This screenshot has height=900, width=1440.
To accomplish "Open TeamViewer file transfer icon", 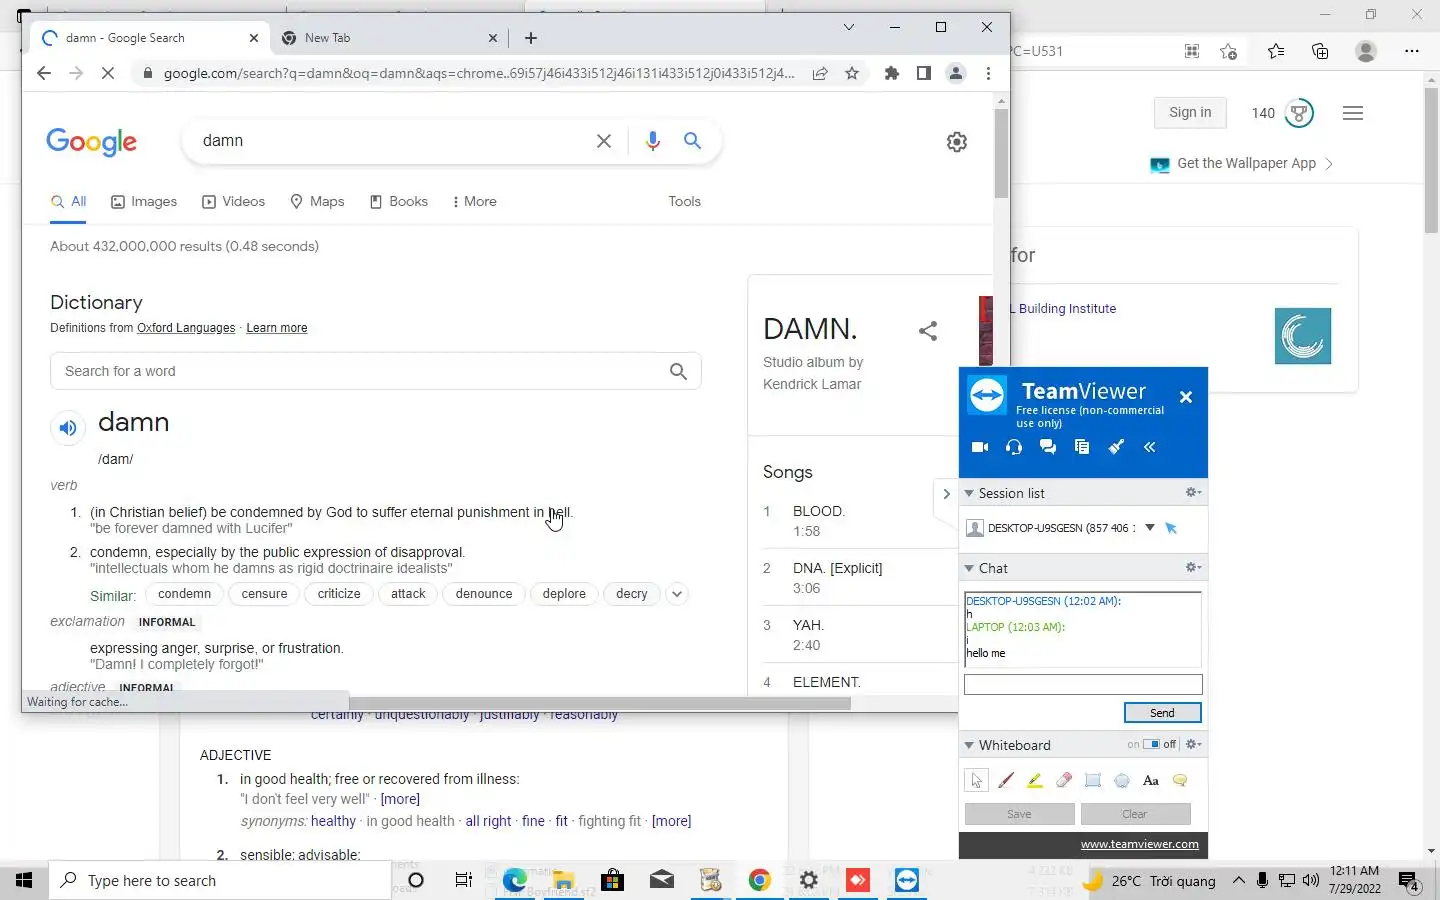I will point(1082,447).
